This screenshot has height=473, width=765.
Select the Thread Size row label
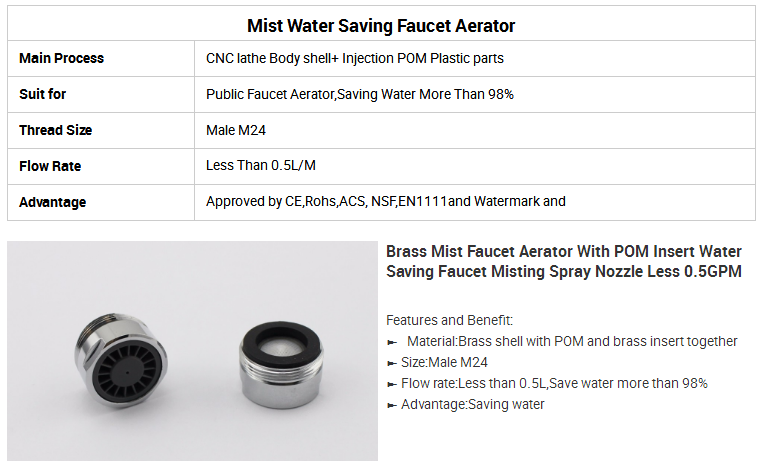56,130
